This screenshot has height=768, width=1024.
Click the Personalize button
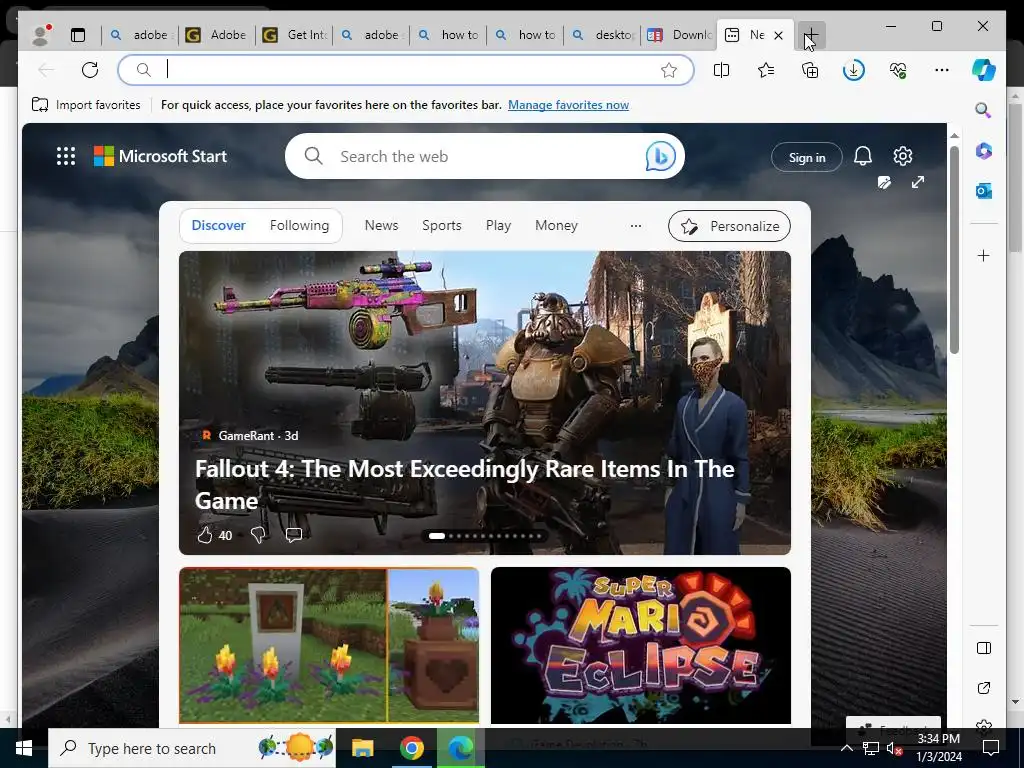[x=729, y=226]
